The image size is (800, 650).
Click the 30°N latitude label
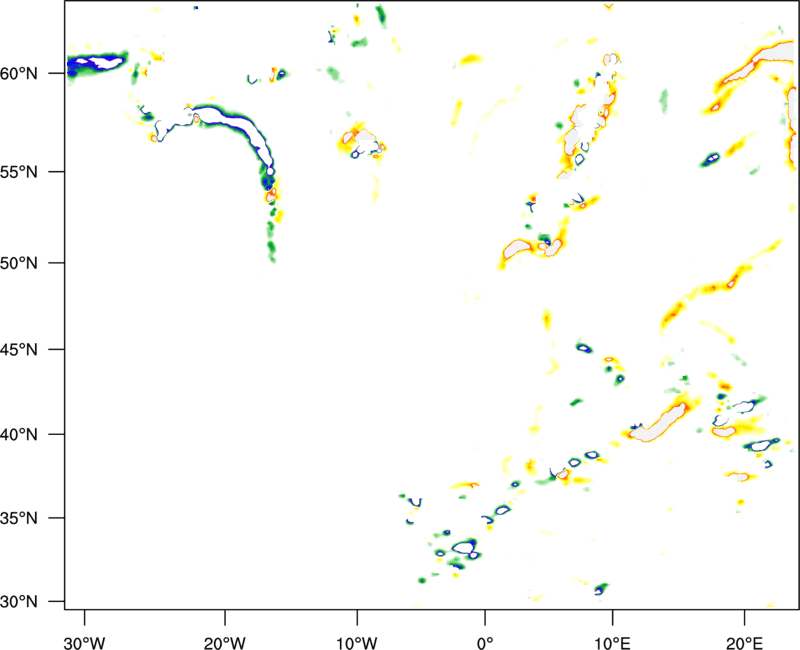point(19,602)
